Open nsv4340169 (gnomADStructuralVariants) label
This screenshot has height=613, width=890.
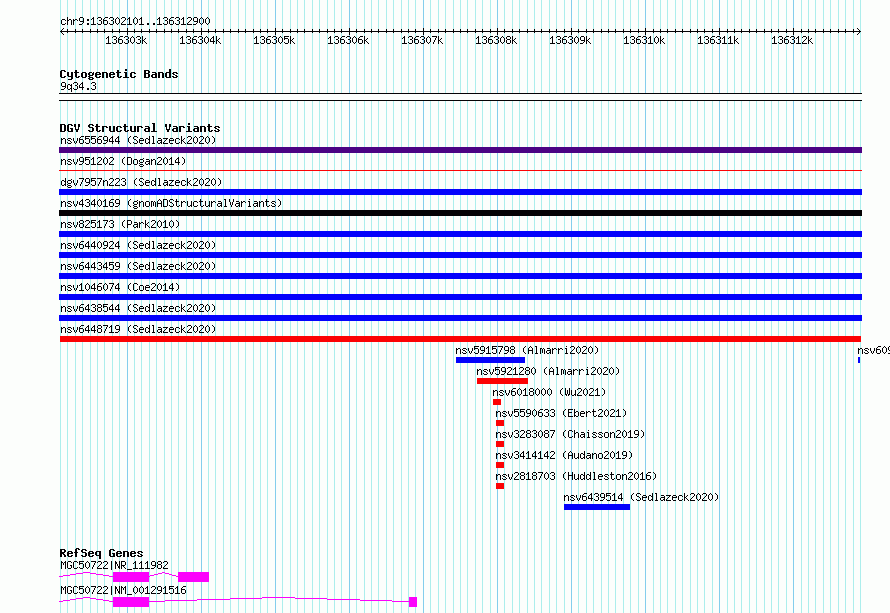pyautogui.click(x=171, y=203)
